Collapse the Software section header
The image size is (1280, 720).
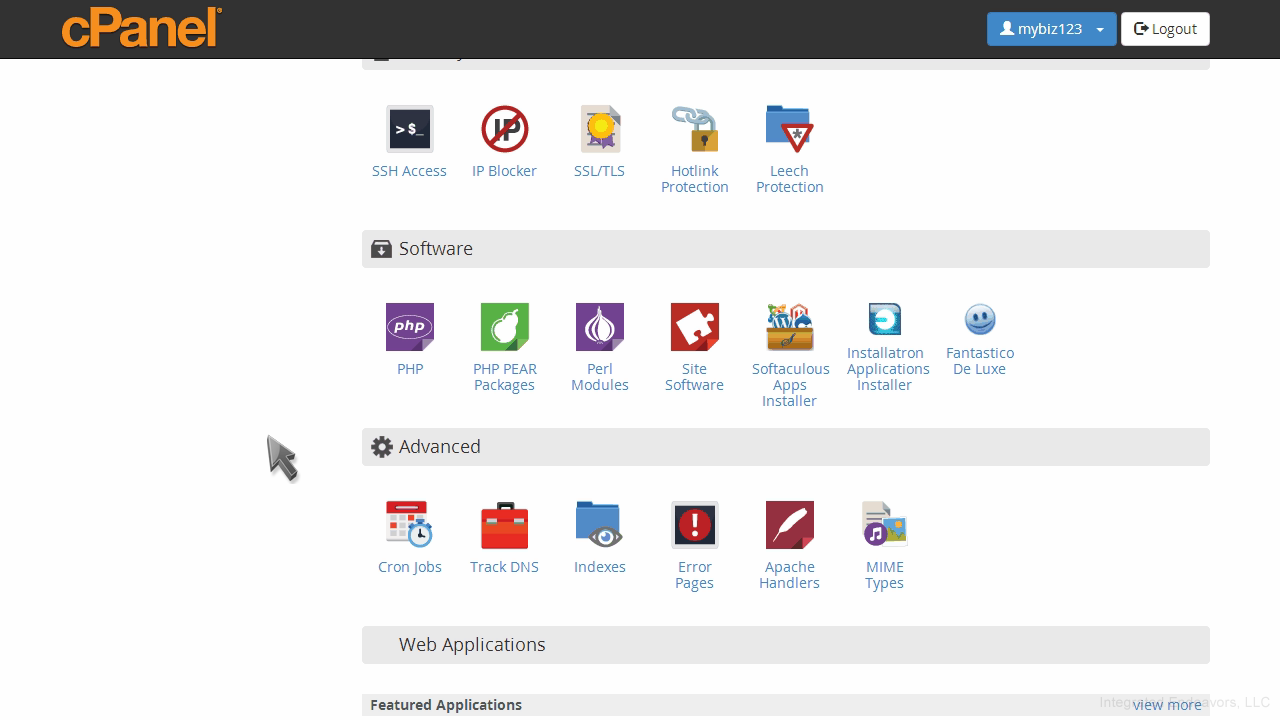(x=785, y=249)
